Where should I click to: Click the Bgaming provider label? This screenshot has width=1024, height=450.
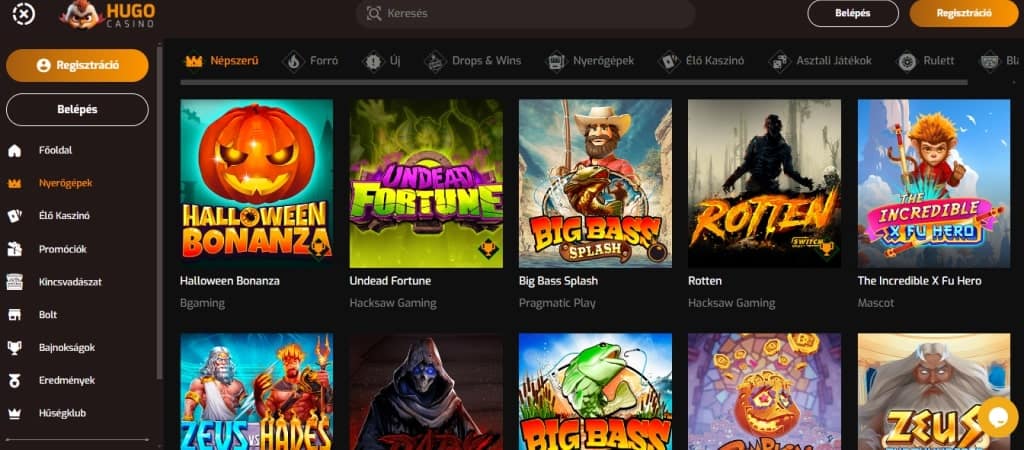click(x=202, y=303)
